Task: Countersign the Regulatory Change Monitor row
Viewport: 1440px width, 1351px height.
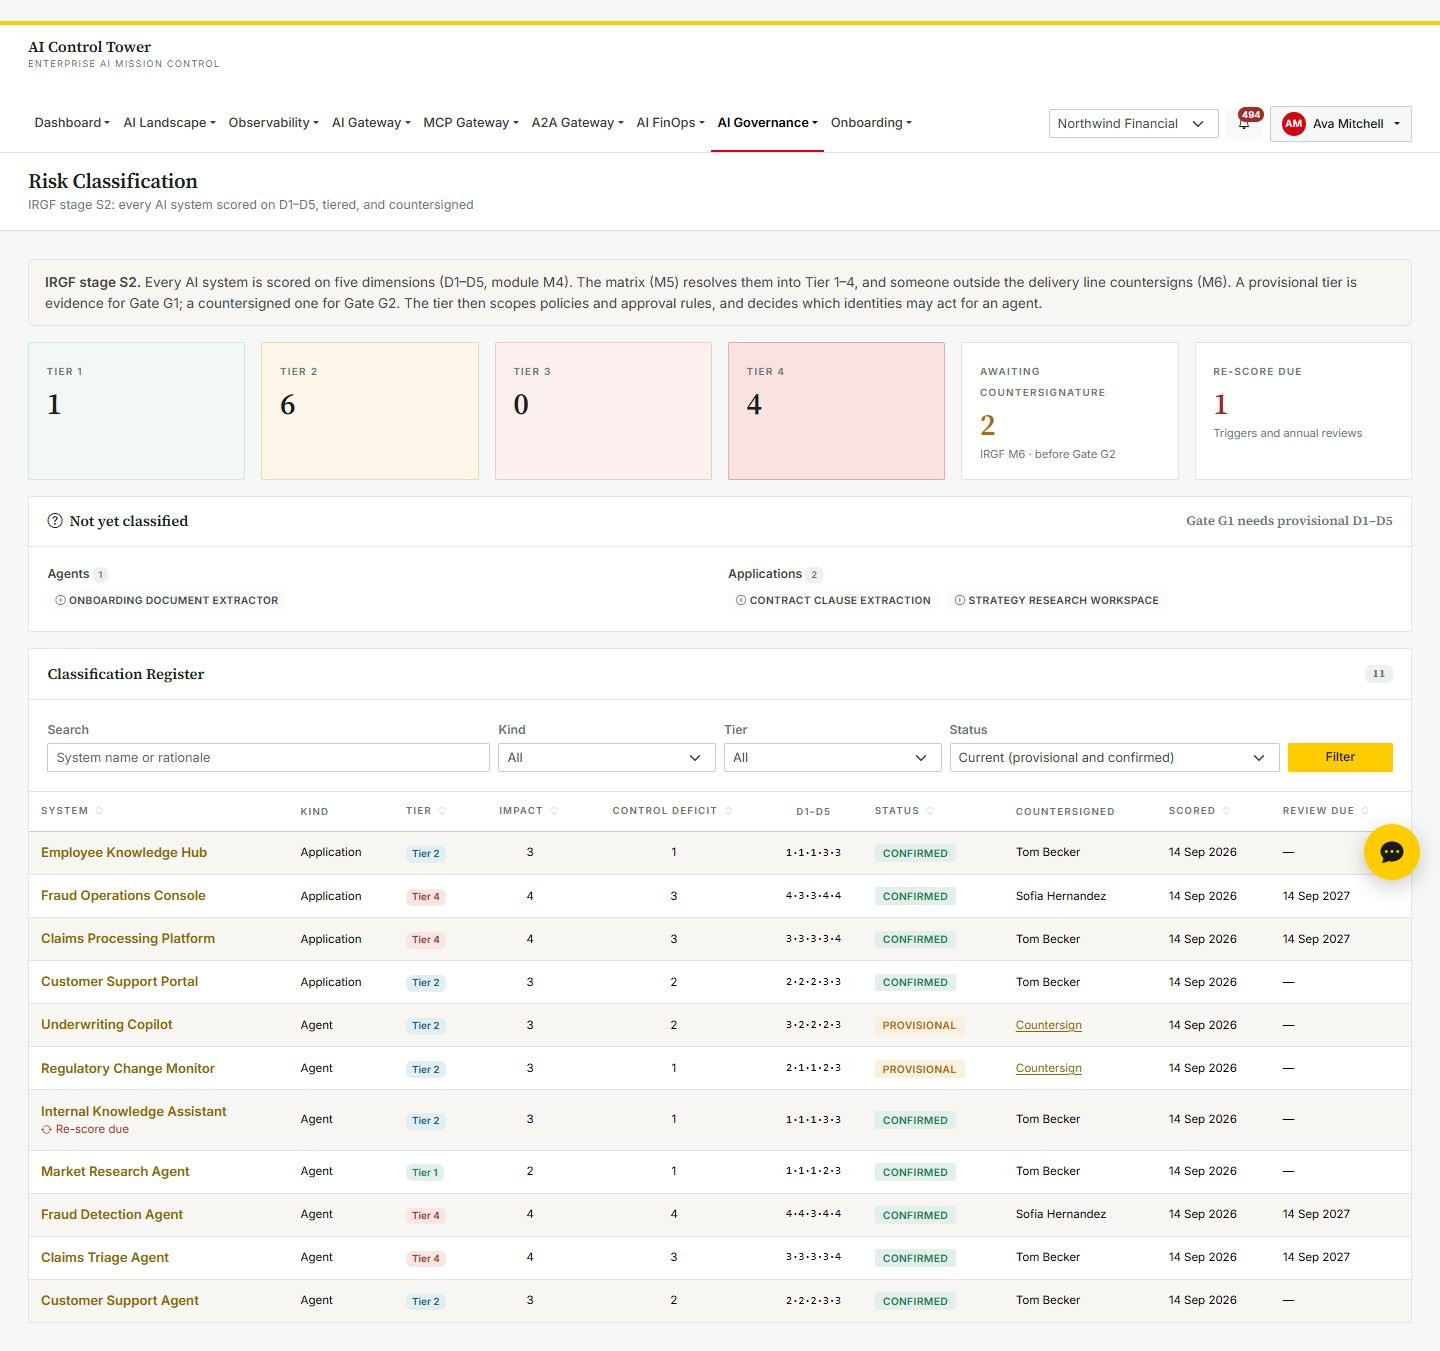Action: point(1048,1068)
